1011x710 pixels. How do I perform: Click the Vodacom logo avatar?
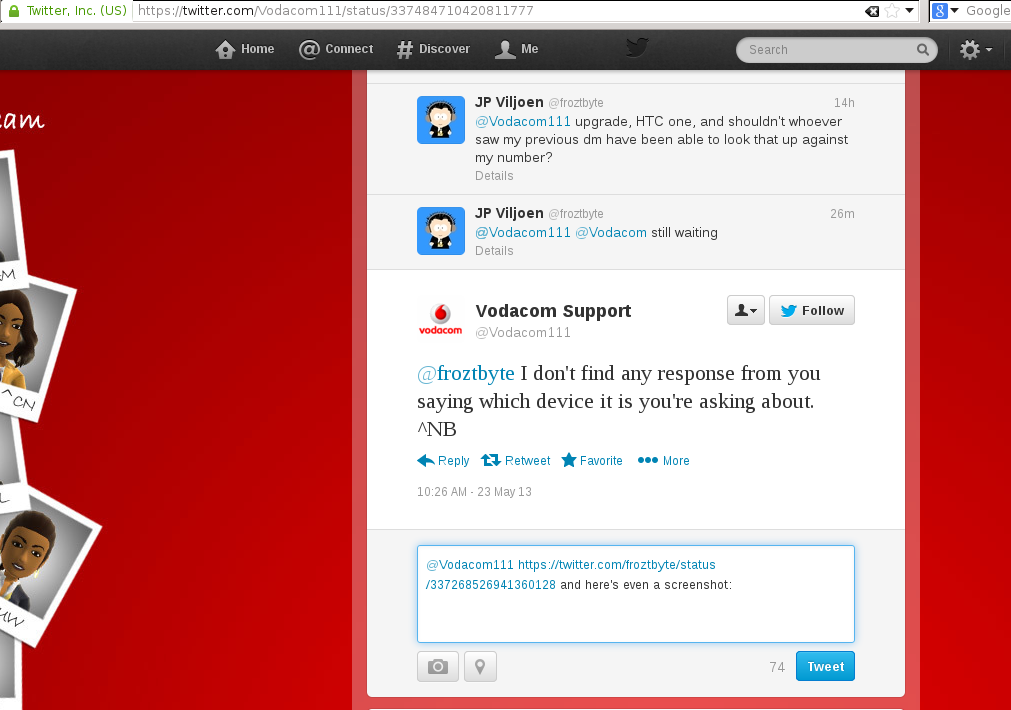click(x=441, y=319)
